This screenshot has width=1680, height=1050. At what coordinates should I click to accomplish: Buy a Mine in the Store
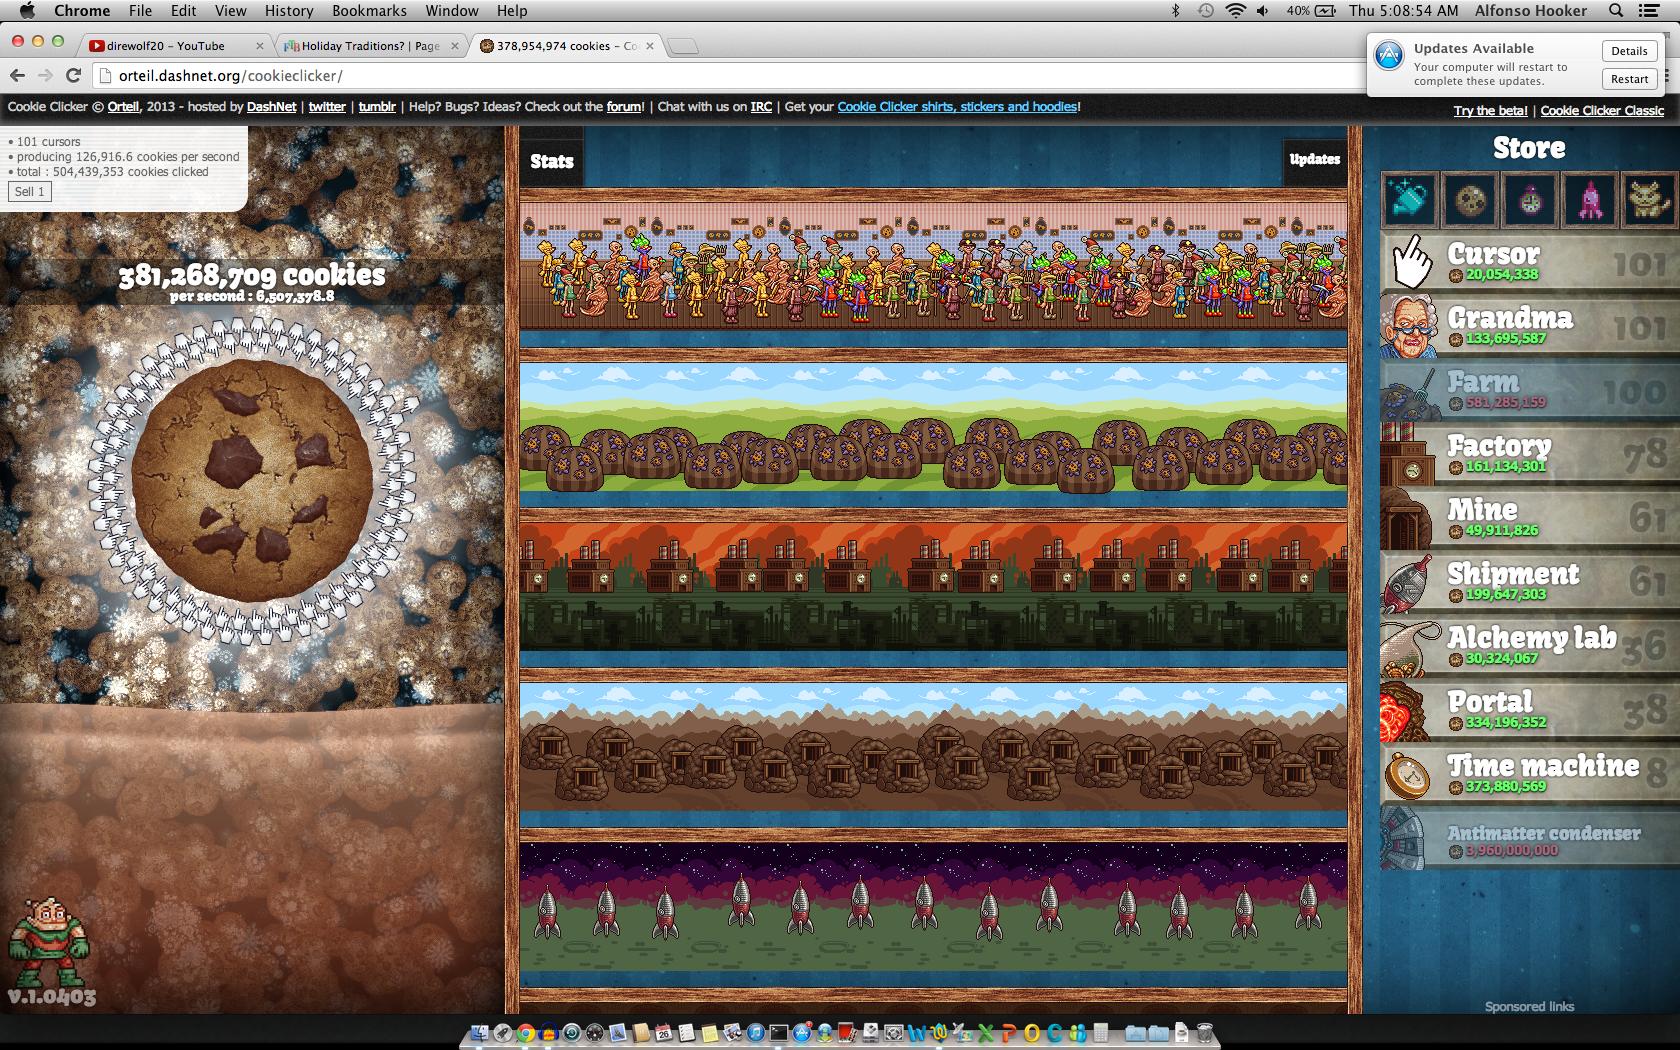coord(1530,518)
